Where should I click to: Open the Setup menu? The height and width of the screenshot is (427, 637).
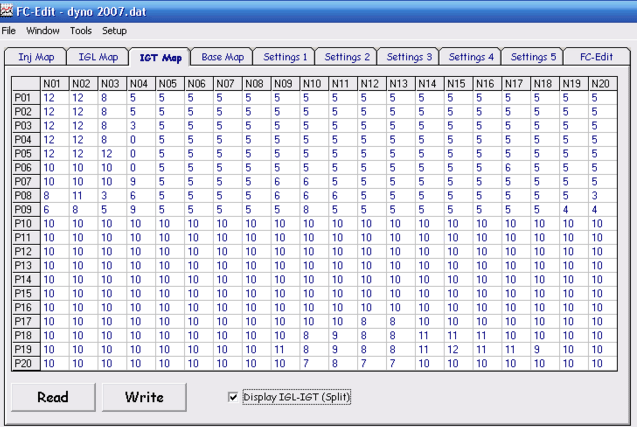[114, 31]
